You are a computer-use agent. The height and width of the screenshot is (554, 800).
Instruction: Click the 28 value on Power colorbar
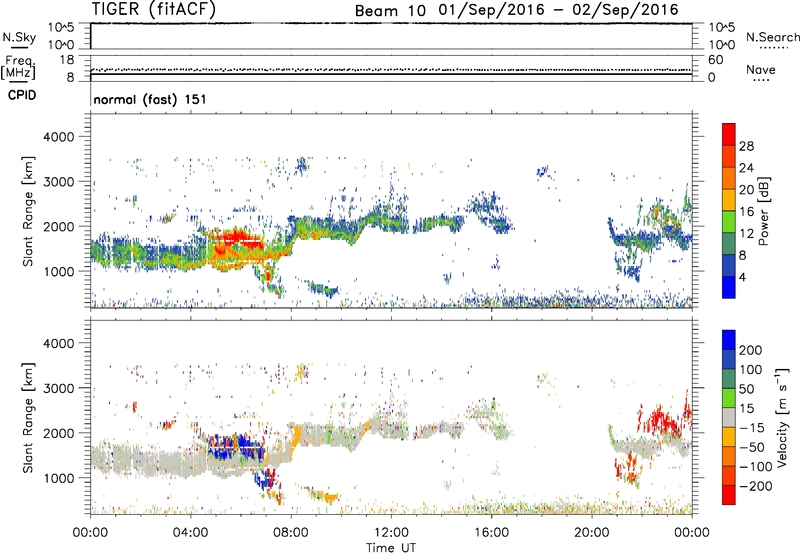point(746,146)
